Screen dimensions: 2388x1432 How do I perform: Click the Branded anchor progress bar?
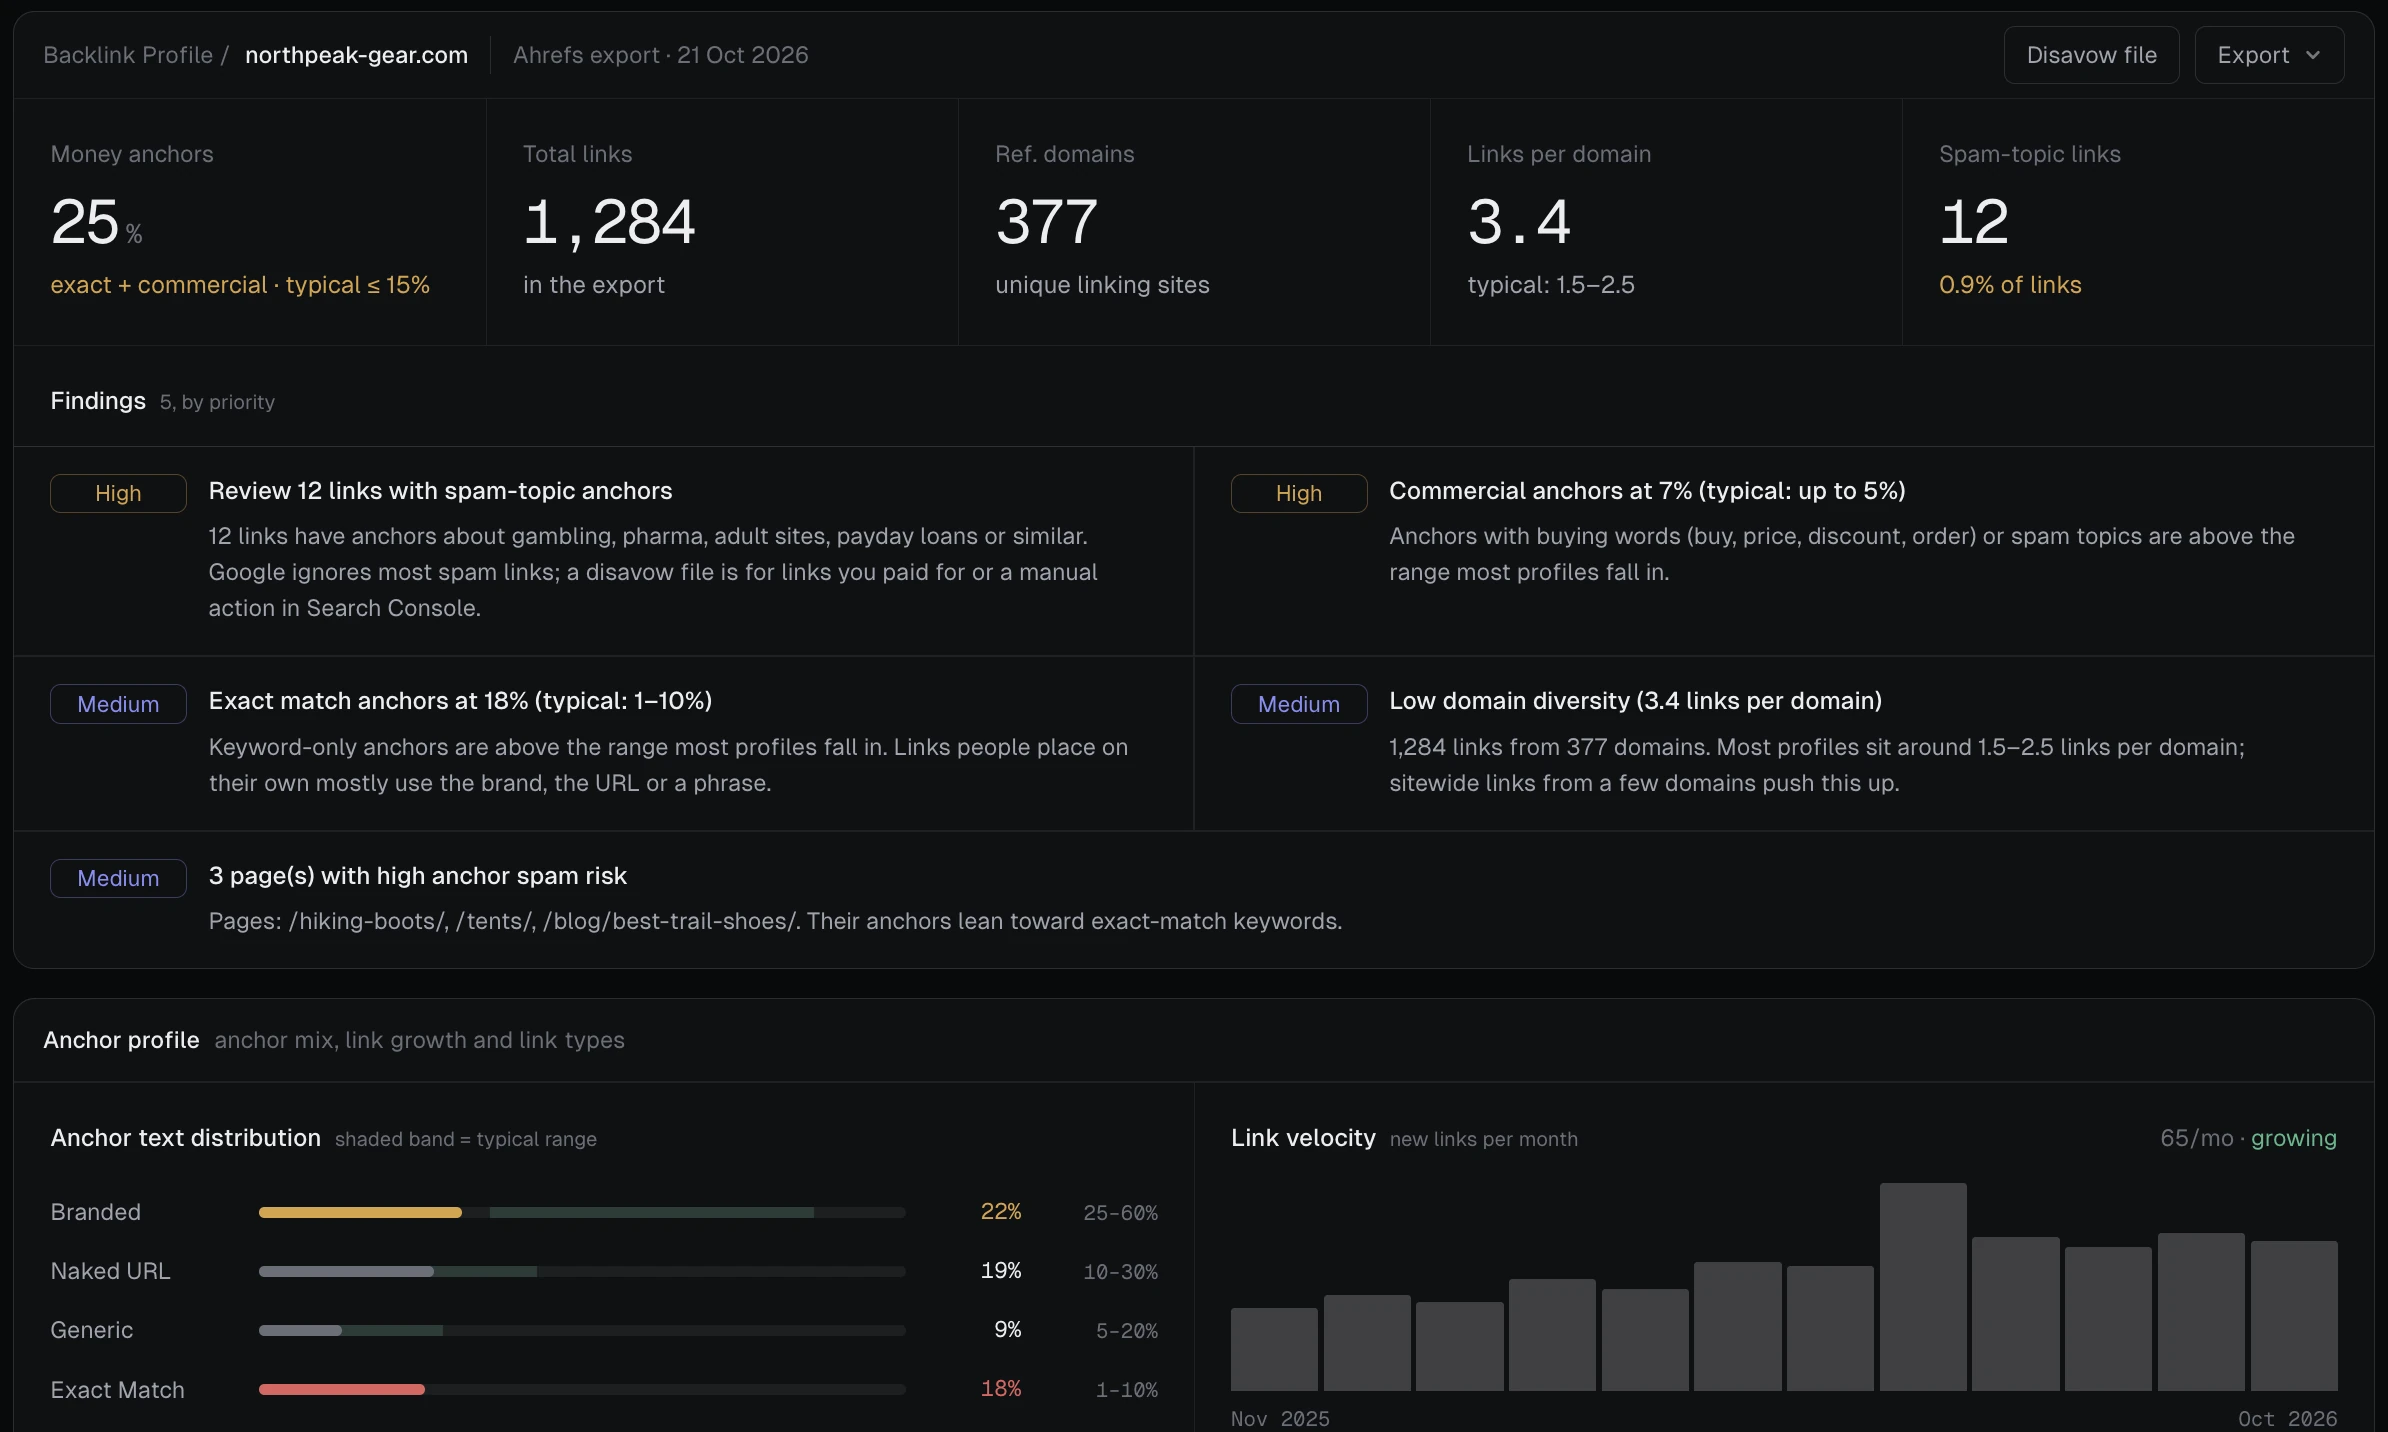(582, 1212)
